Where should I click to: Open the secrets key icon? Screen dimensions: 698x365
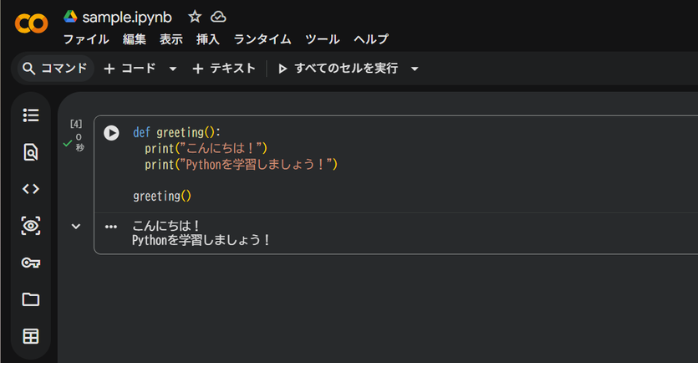coord(31,263)
